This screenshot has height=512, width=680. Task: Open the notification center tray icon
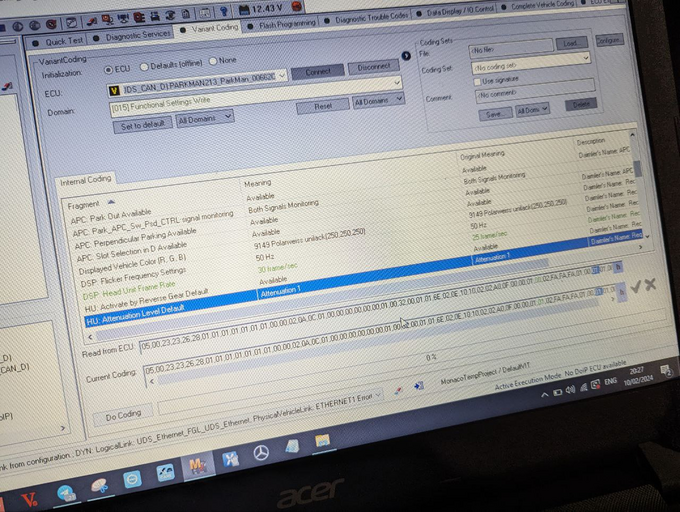[666, 372]
